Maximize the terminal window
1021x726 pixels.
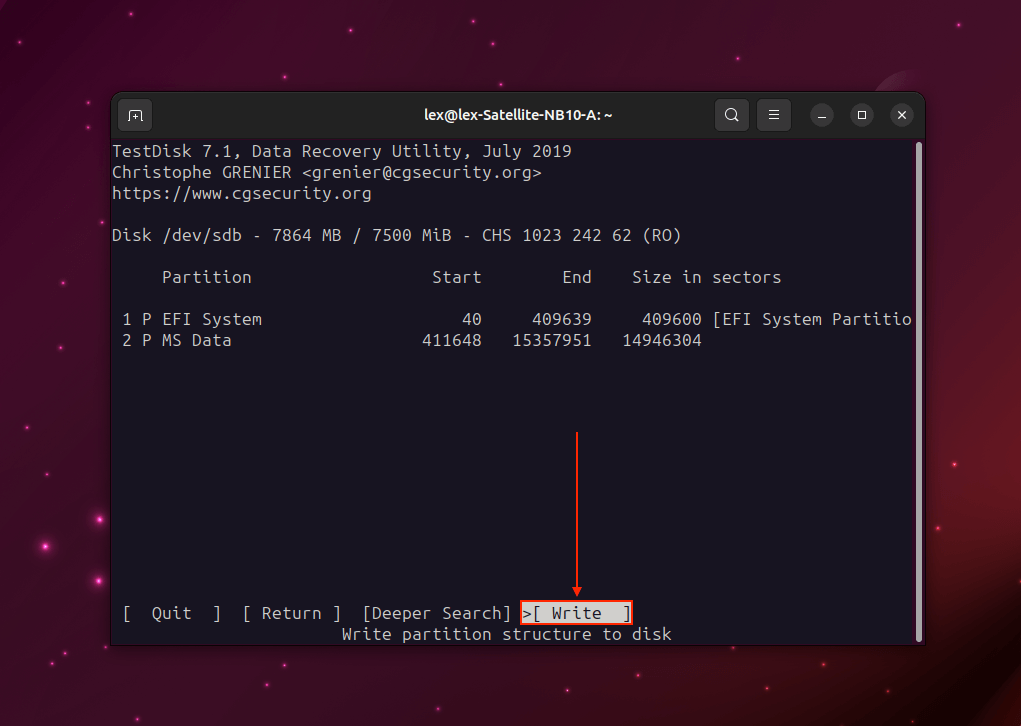[x=862, y=115]
